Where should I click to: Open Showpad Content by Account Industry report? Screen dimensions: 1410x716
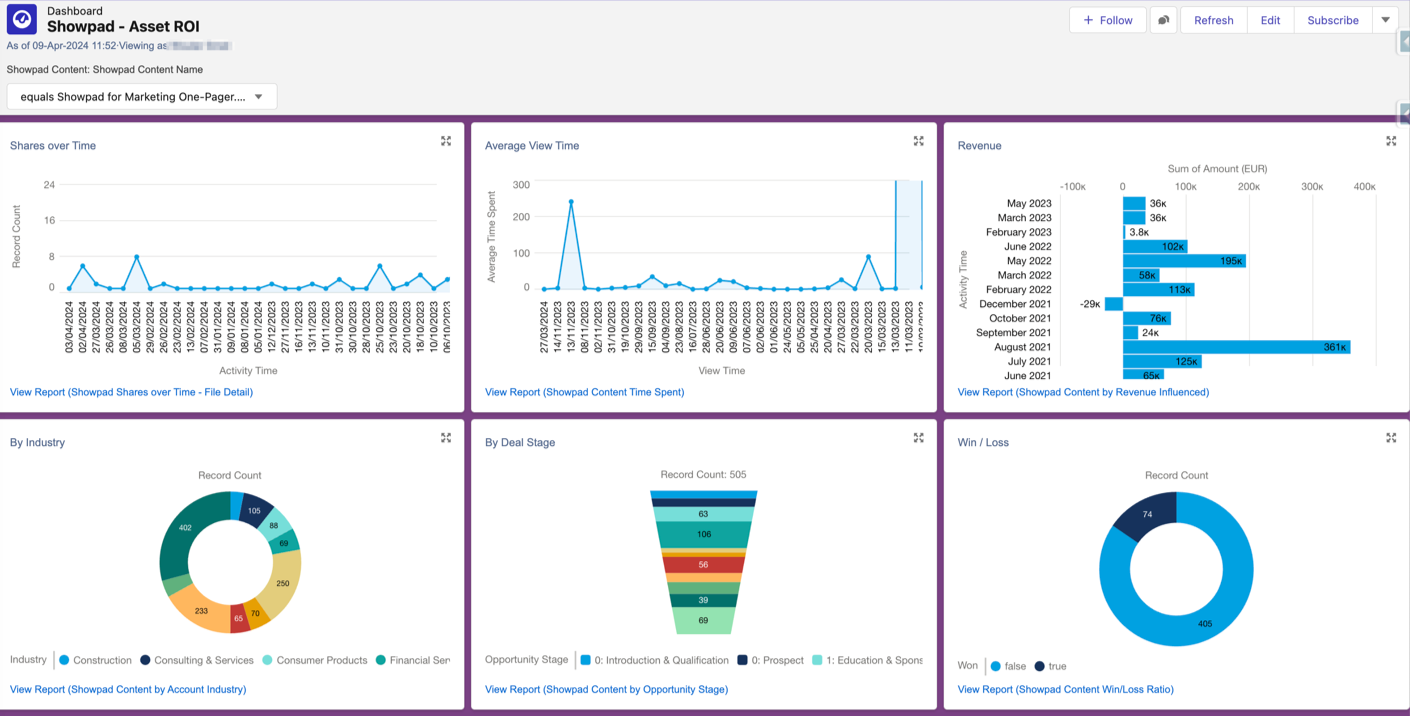[128, 689]
